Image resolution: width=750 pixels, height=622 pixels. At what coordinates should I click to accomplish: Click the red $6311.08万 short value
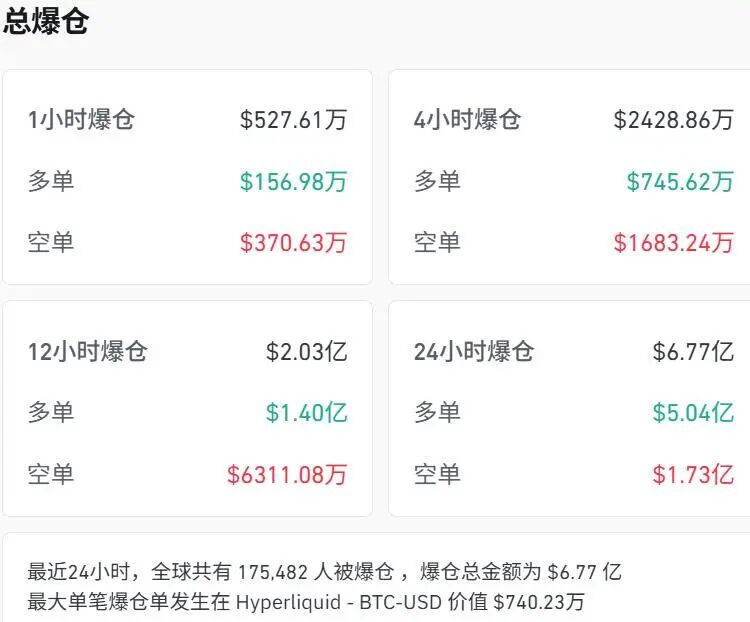(286, 474)
